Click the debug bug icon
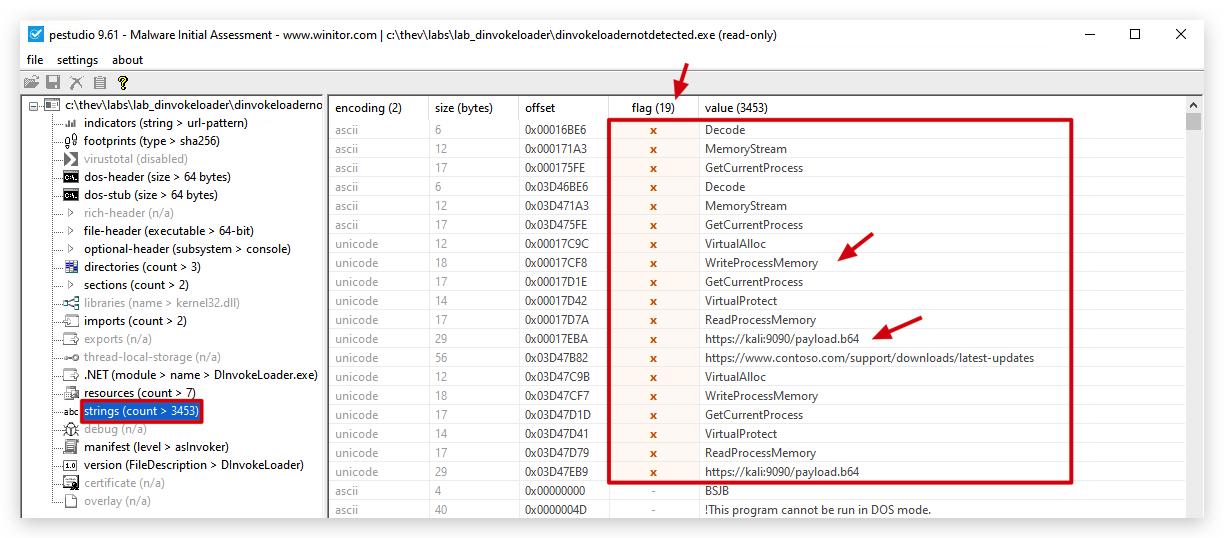 coord(71,429)
